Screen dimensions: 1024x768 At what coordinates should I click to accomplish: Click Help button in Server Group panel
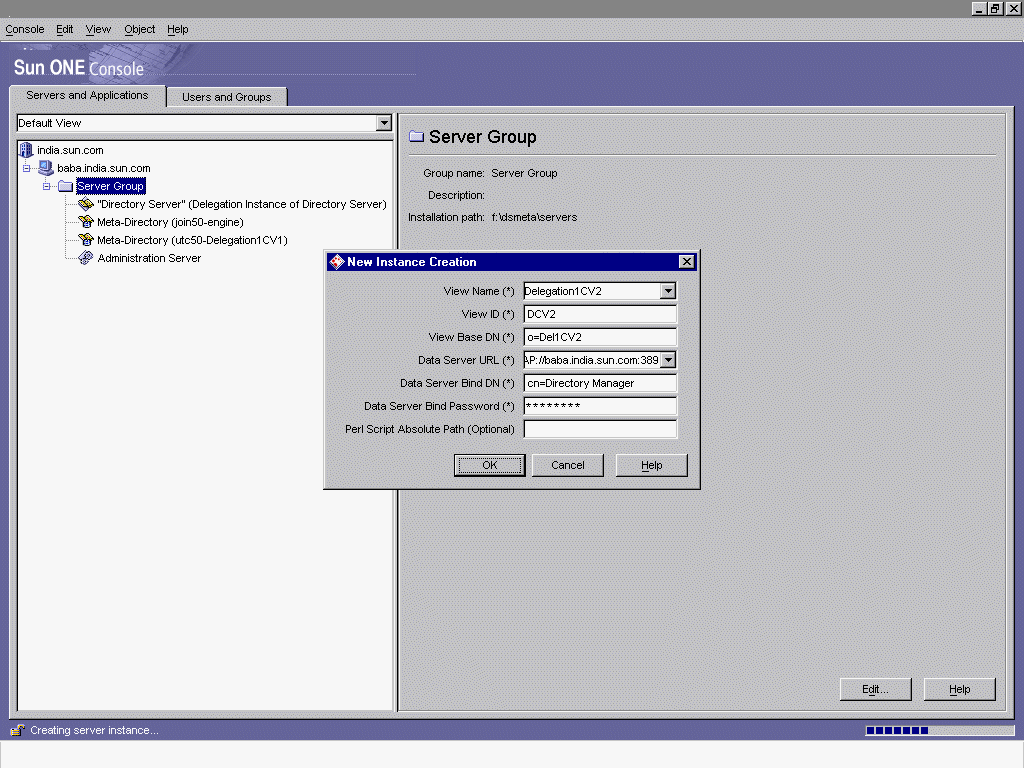click(959, 689)
